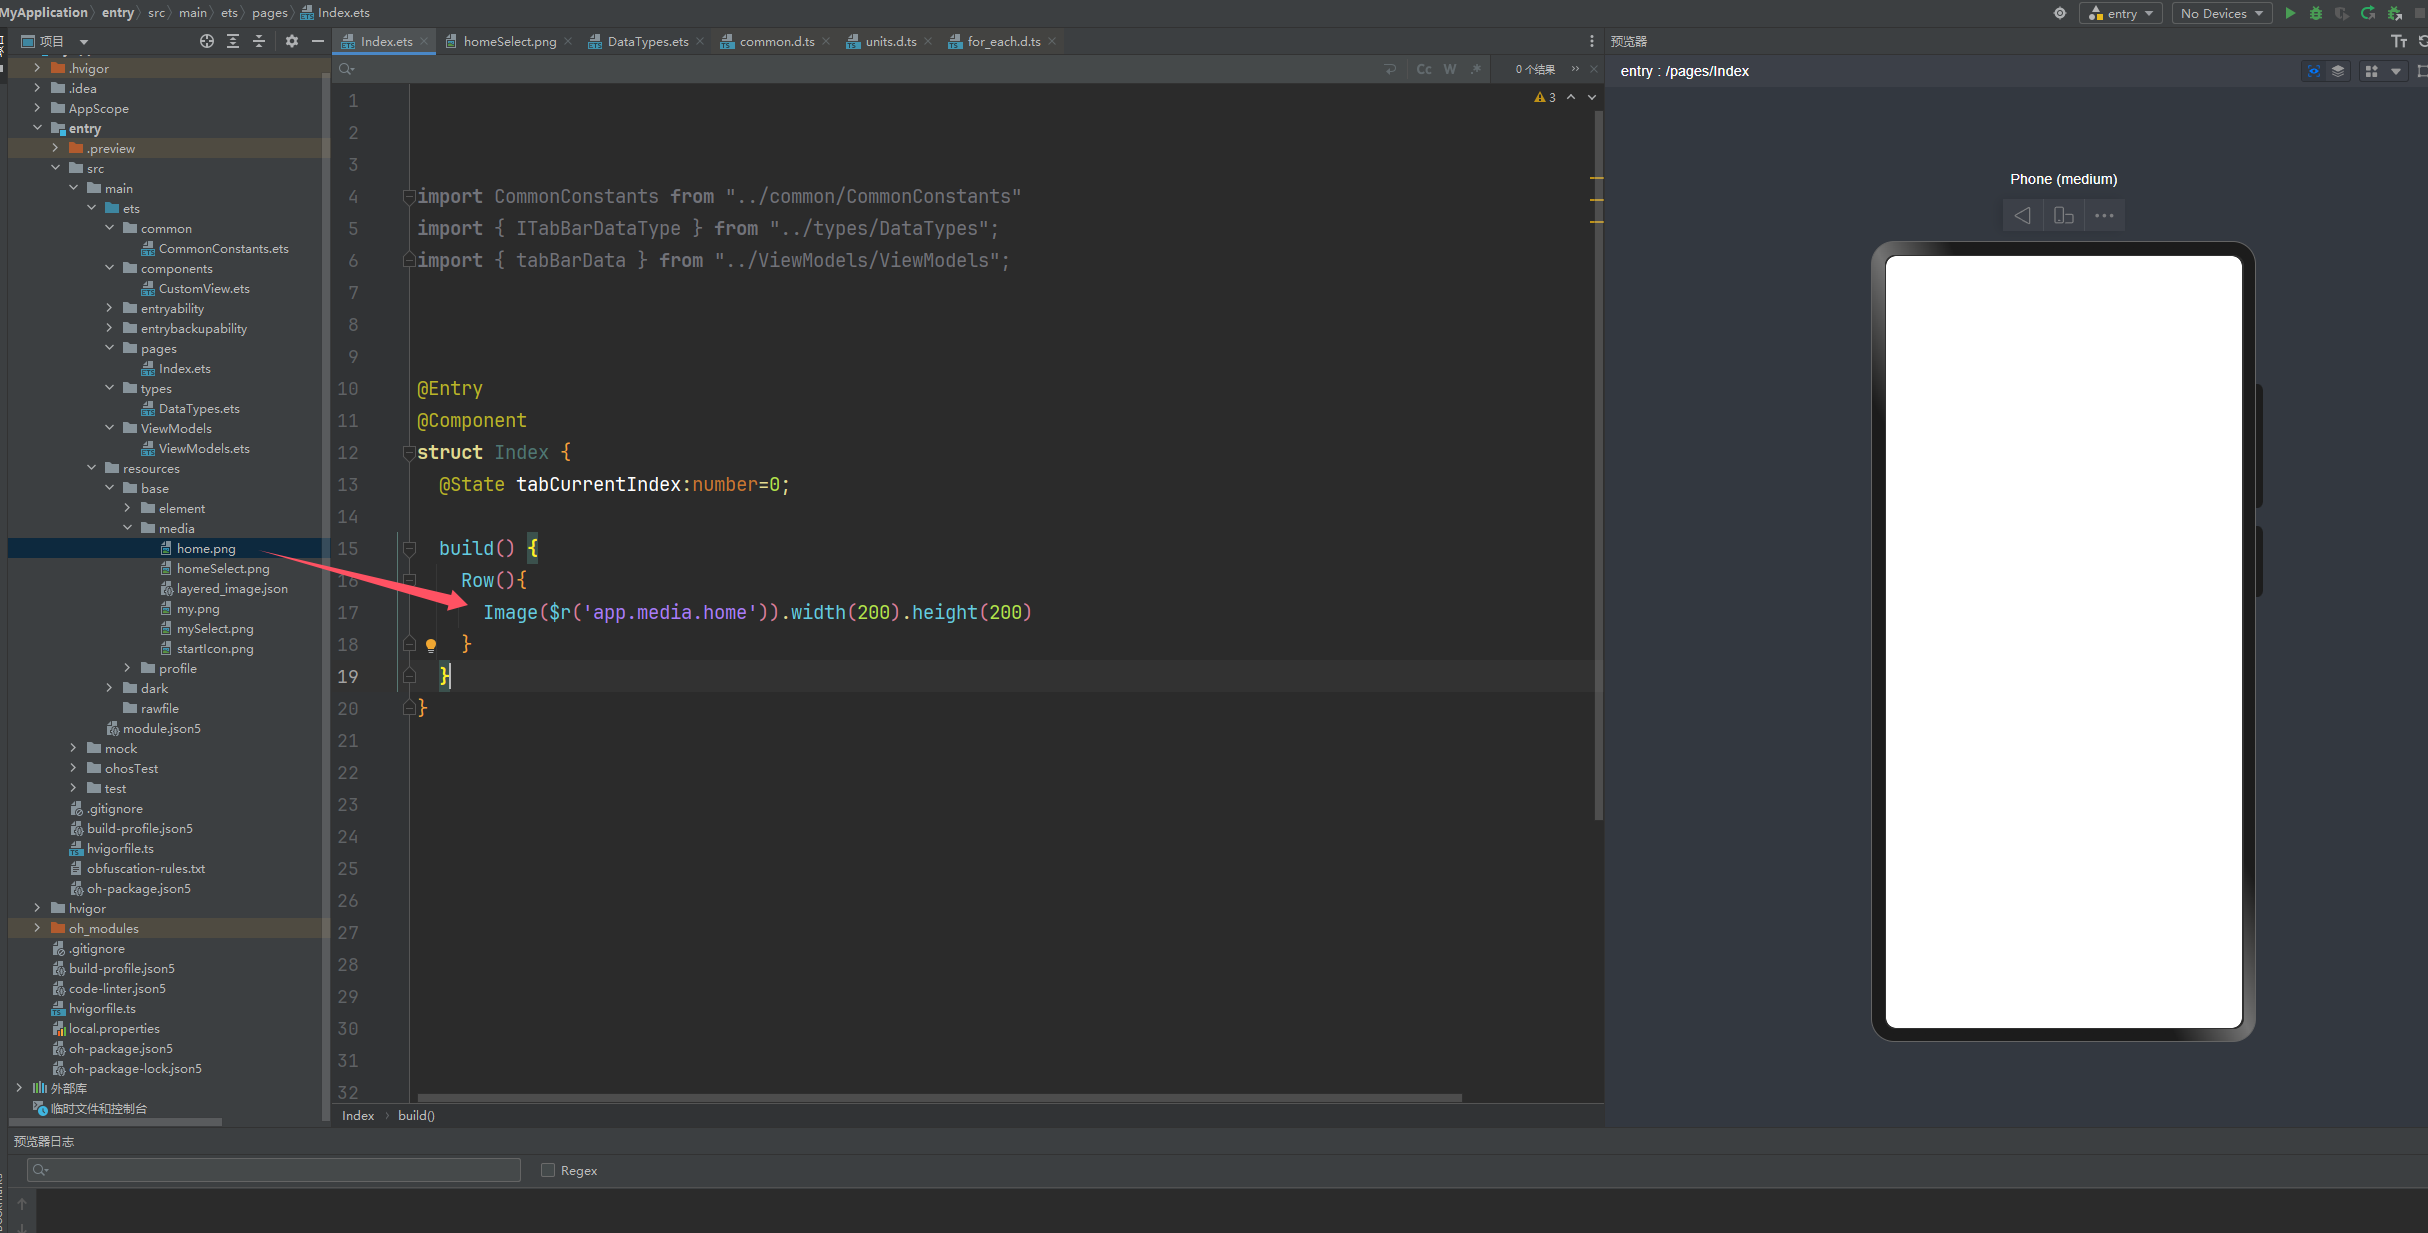Toggle regex .* option in editor search bar
The width and height of the screenshot is (2428, 1233).
1476,69
